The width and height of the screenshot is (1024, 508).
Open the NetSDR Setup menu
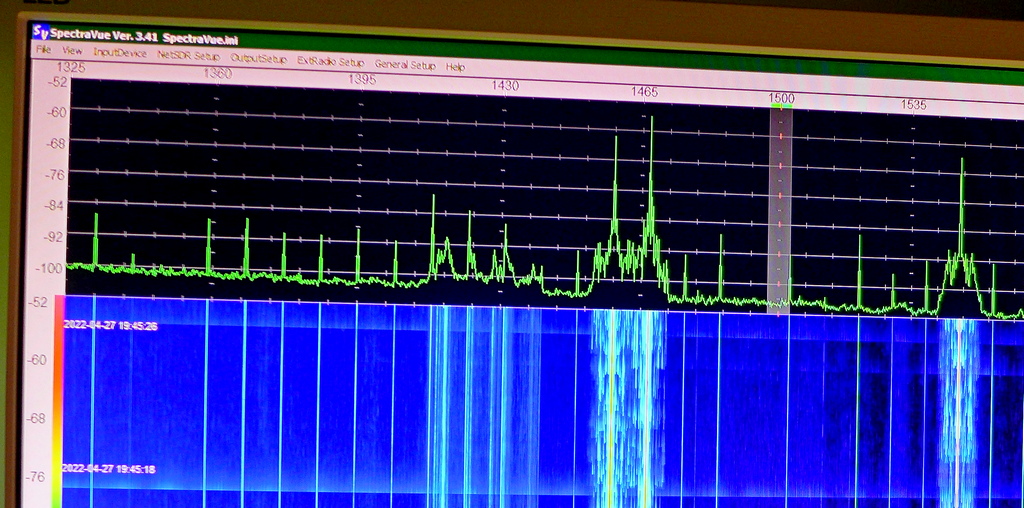188,56
